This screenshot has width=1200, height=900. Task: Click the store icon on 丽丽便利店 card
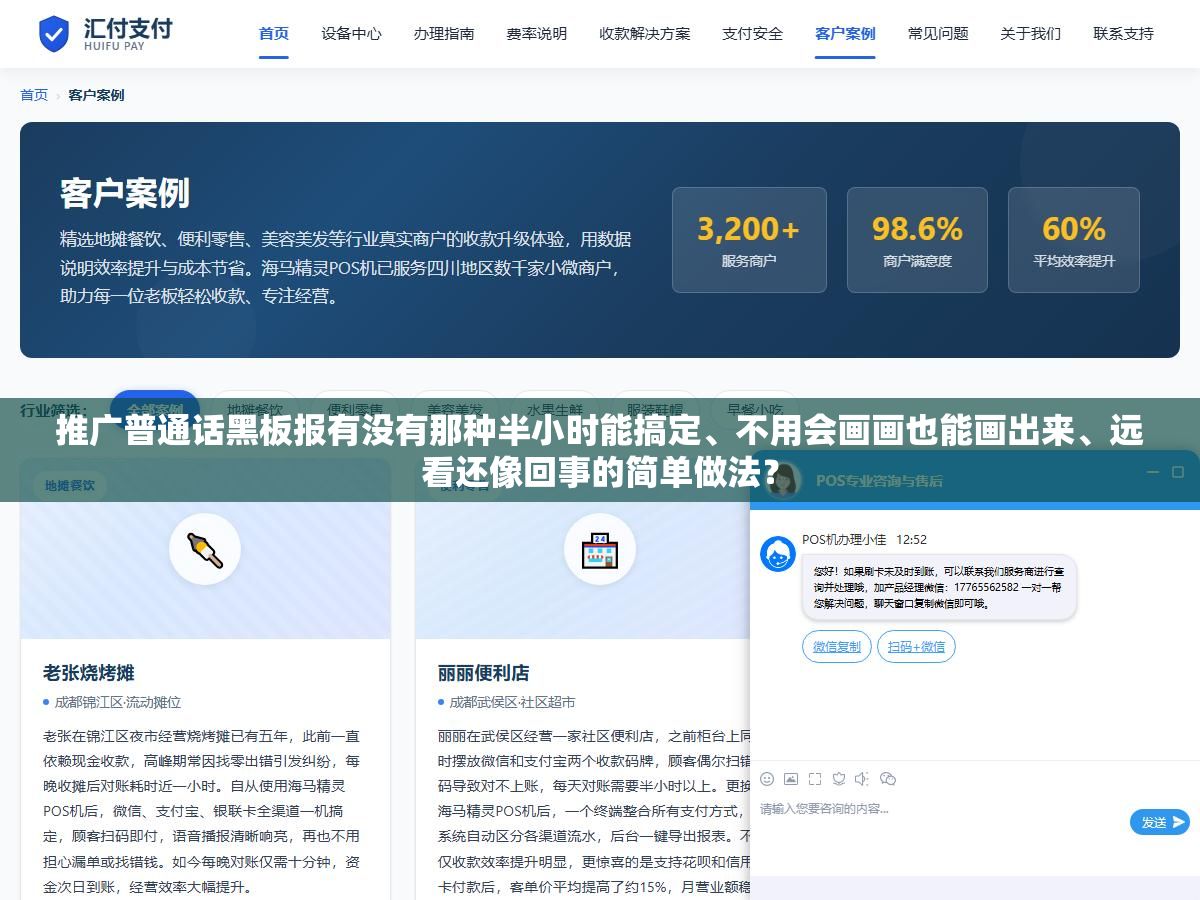coord(600,549)
